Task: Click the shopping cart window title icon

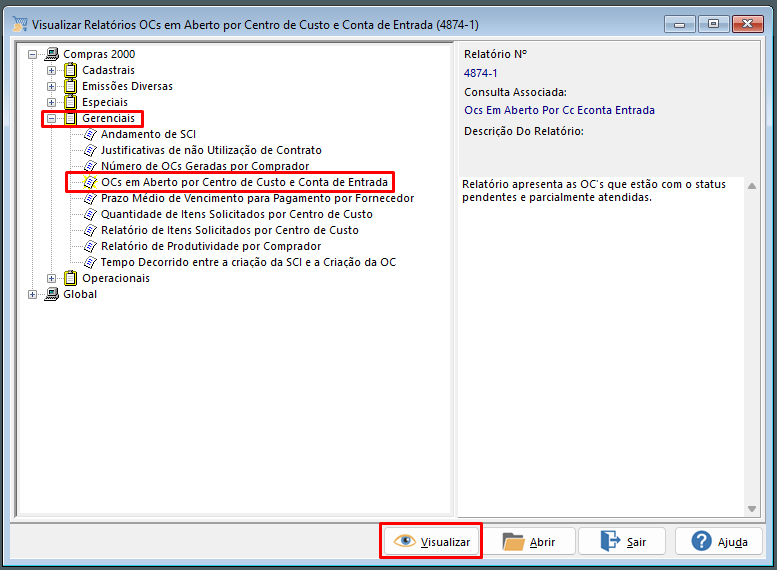Action: pos(20,24)
